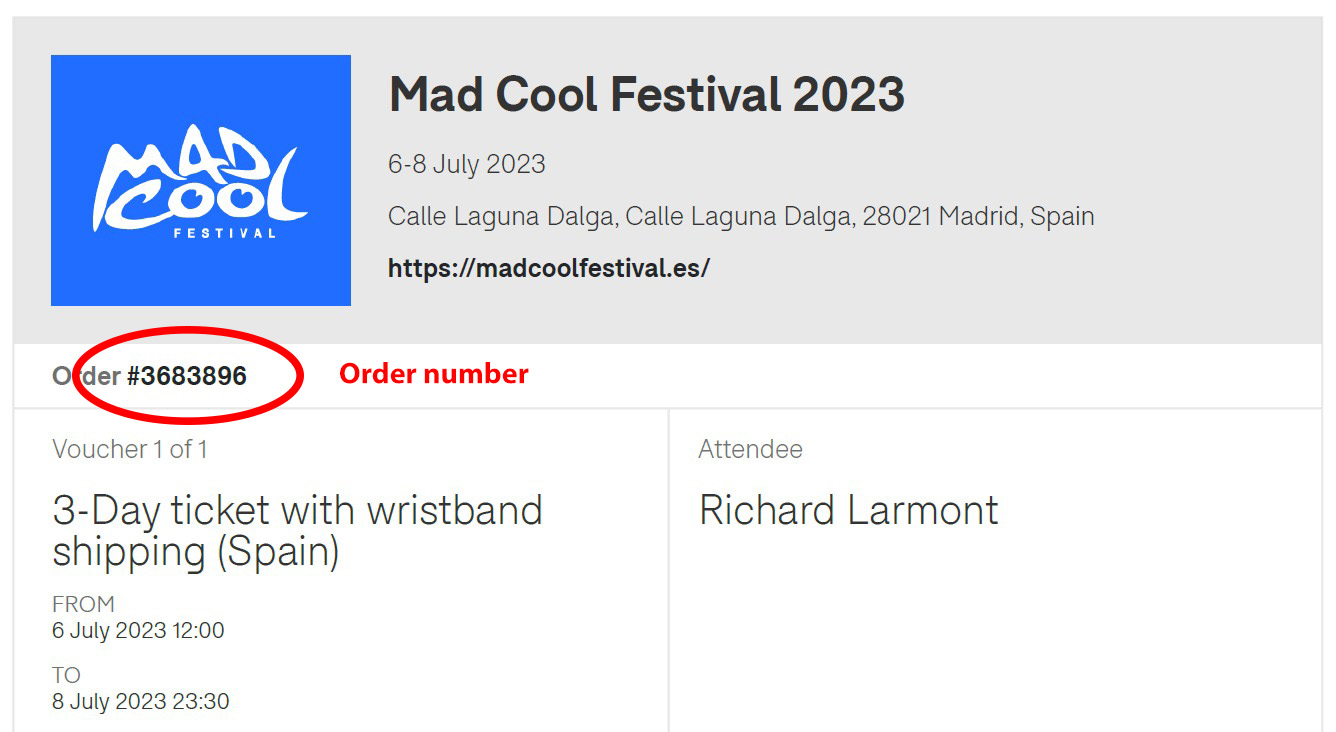Select start time 6 July 2023 12:00

pos(138,631)
